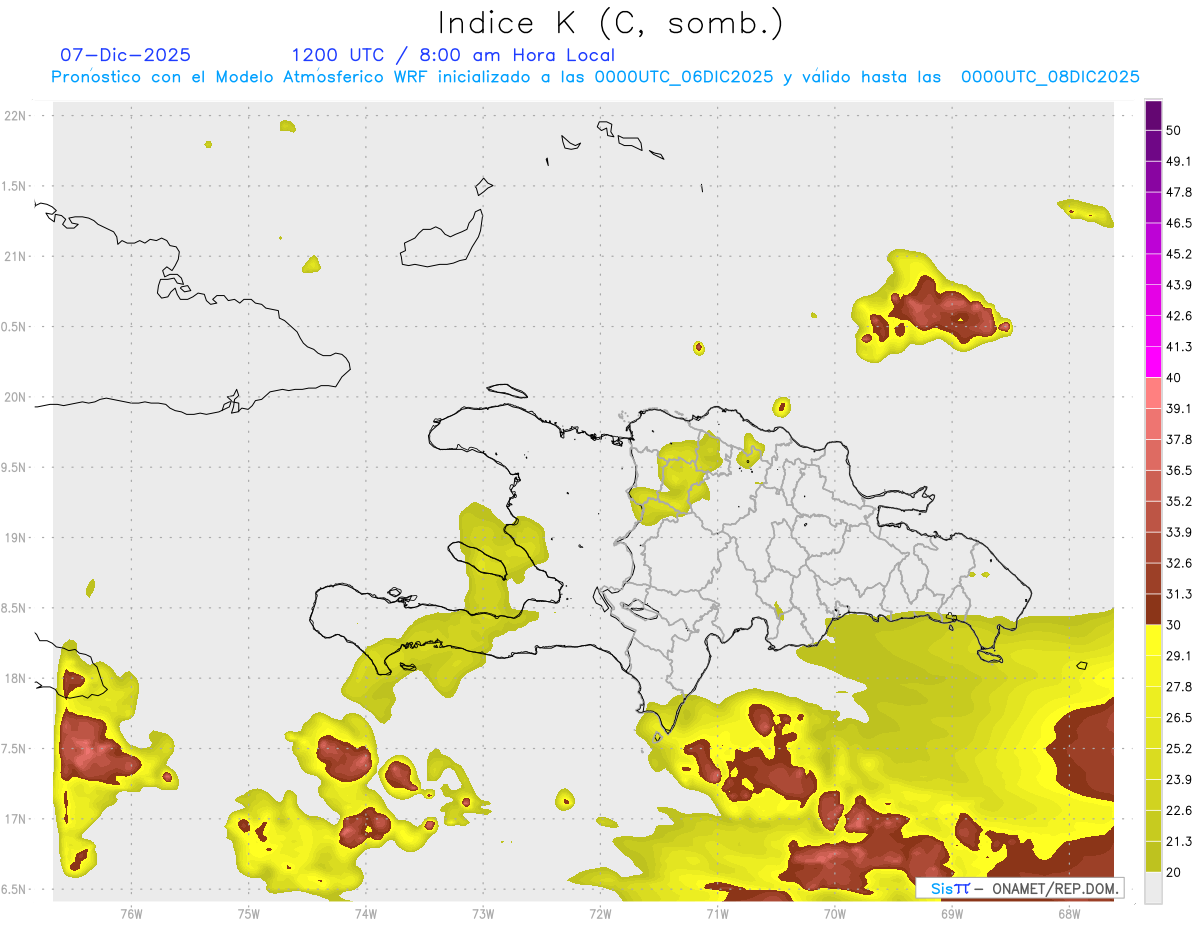Click the colorbar value "49.1"
1200x927 pixels.
click(1179, 161)
